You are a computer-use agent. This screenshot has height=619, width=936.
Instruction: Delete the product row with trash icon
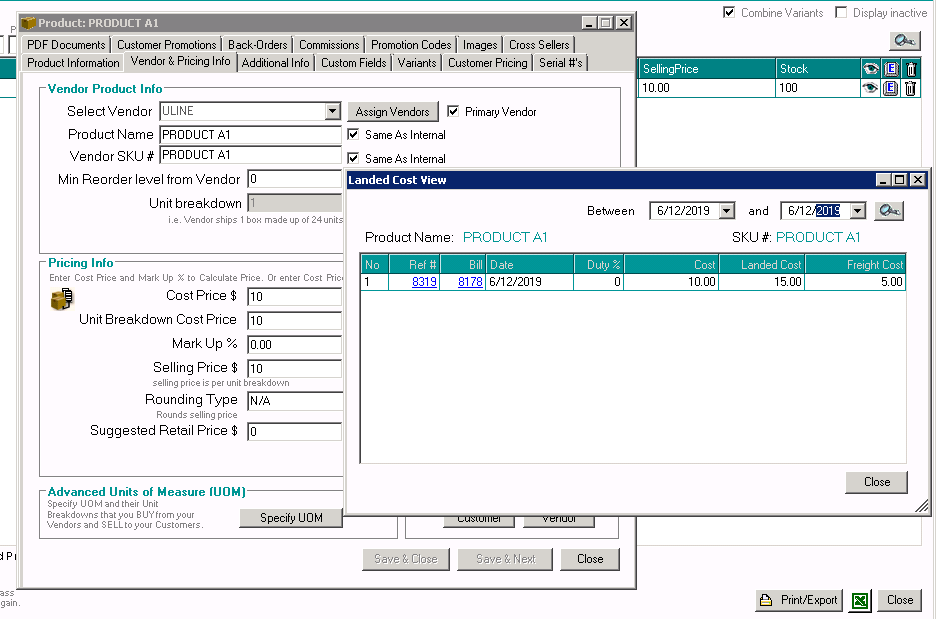click(x=911, y=88)
